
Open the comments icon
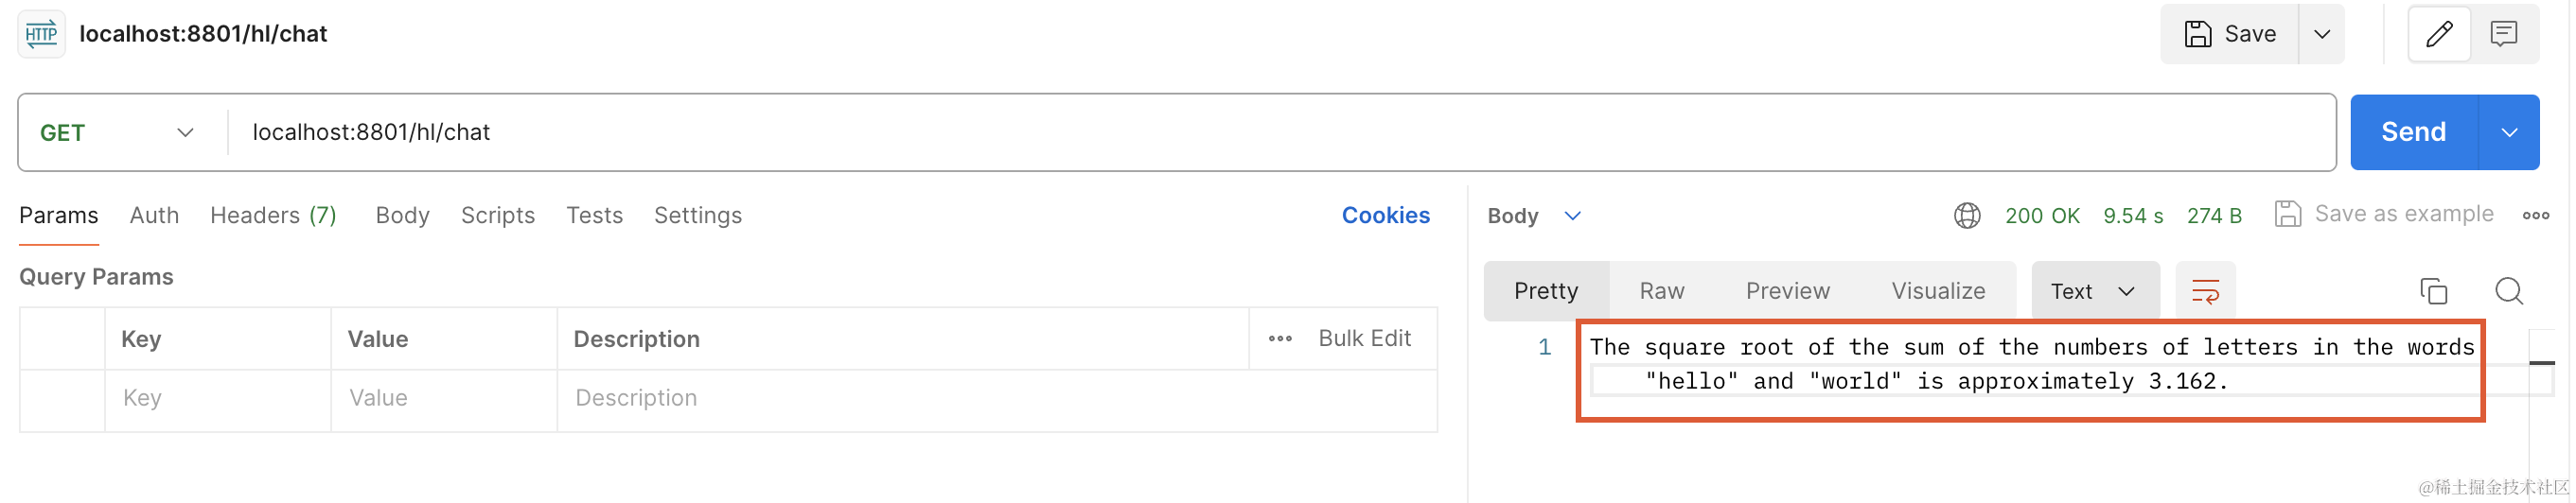pos(2503,34)
